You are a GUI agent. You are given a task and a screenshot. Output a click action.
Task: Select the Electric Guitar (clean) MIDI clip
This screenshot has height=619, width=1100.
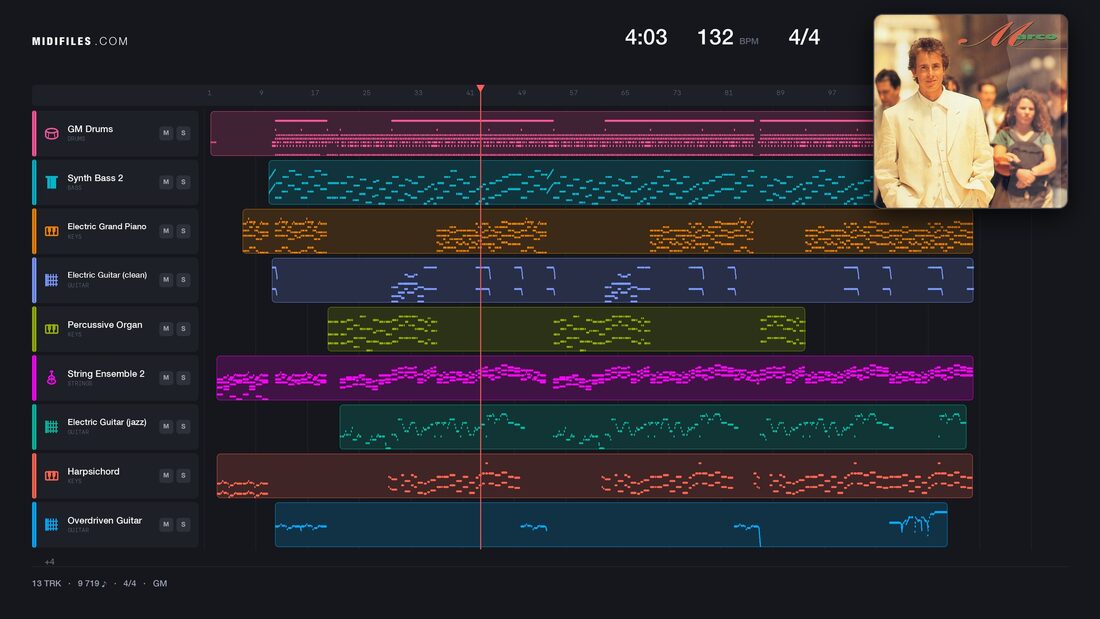(622, 280)
